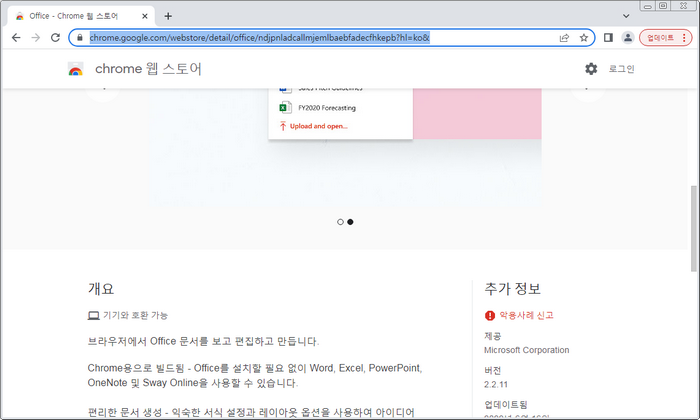
Task: Reload the current page
Action: pos(55,37)
